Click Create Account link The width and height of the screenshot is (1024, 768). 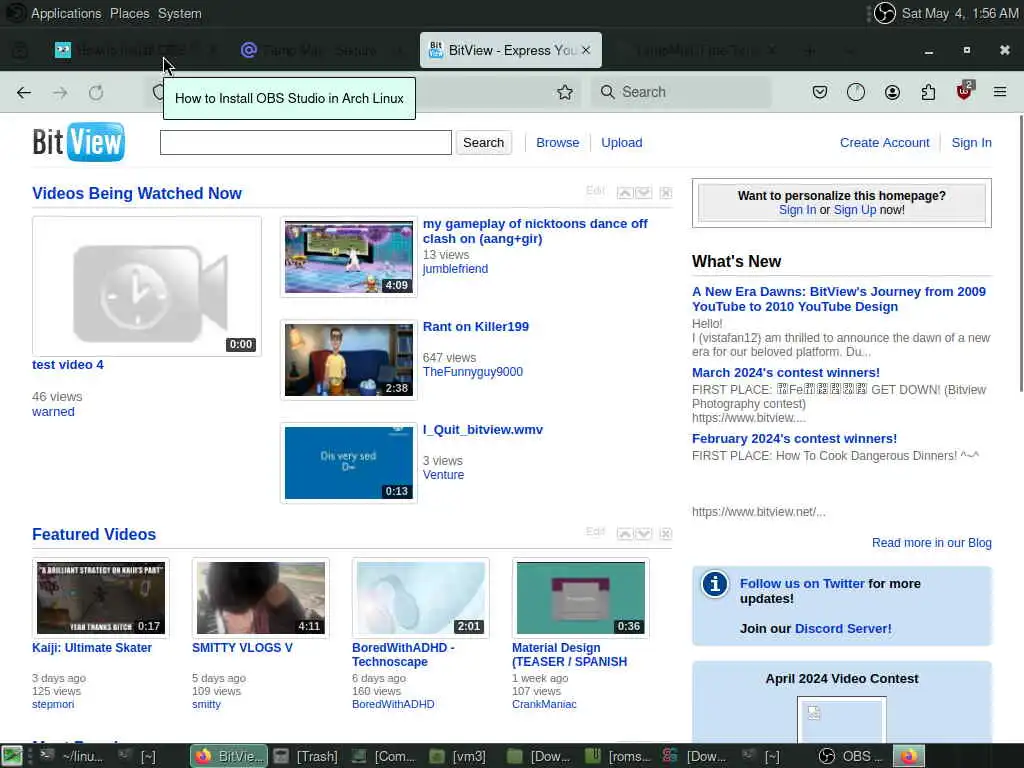(x=884, y=142)
